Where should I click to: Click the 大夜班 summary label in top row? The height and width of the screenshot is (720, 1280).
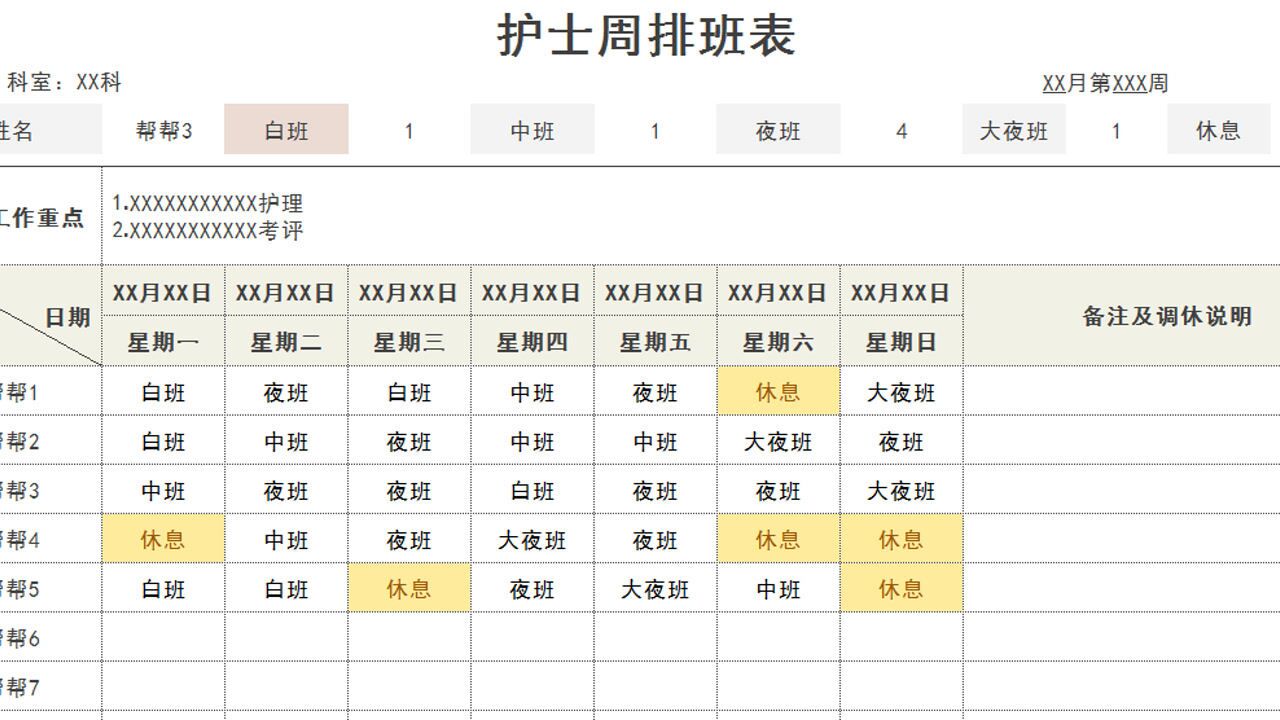pos(1014,130)
